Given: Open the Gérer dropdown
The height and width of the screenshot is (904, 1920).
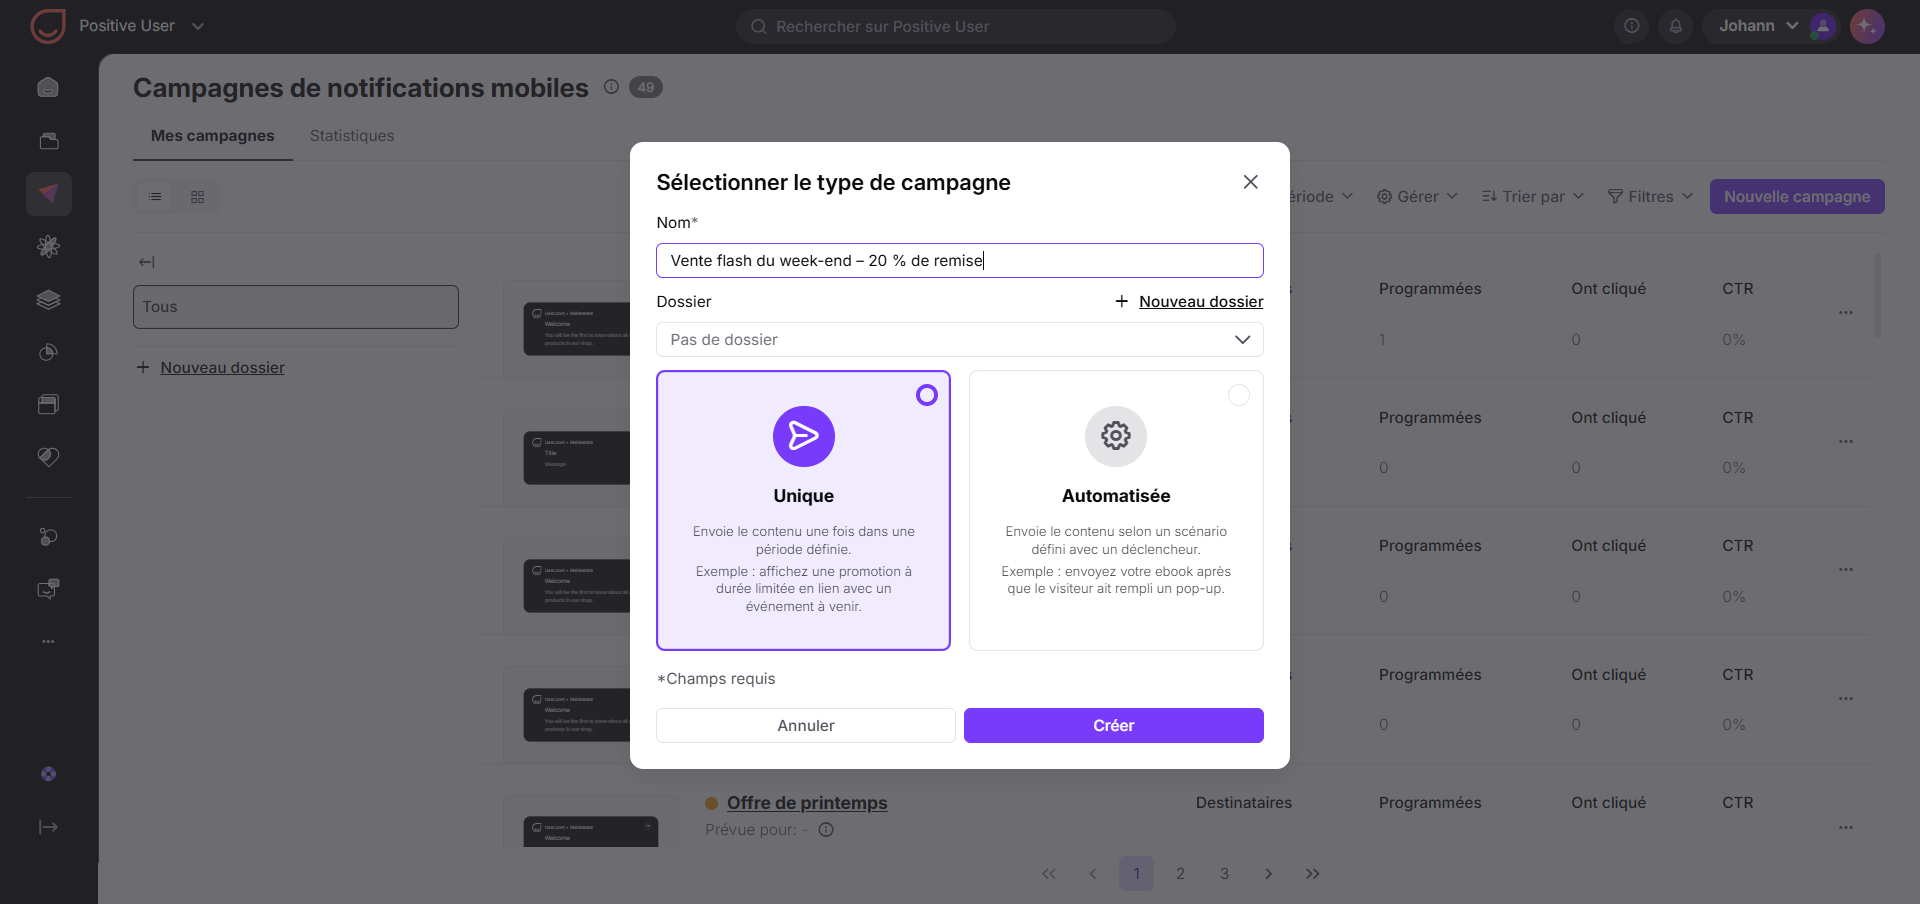Looking at the screenshot, I should pos(1417,197).
